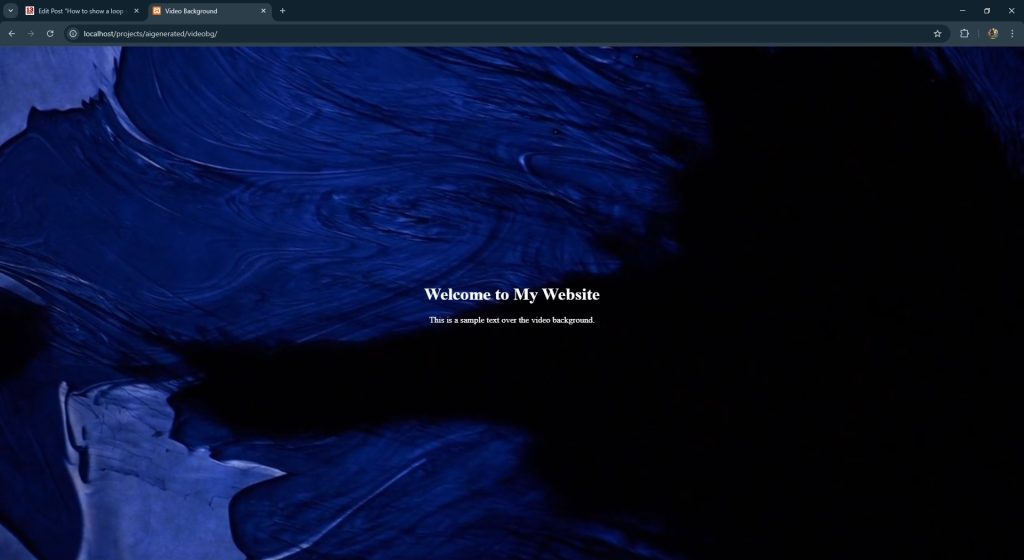
Task: Click the localhost address bar URL
Action: (x=150, y=33)
